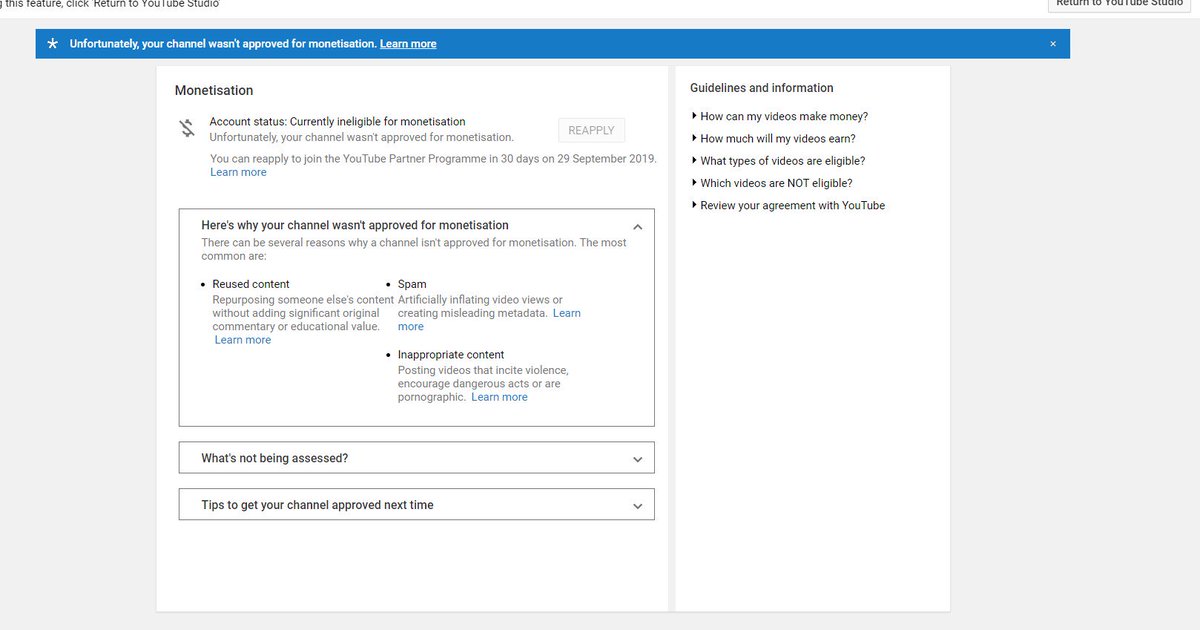Screen dimensions: 1200x630
Task: Click the Account status ineligible text
Action: click(x=337, y=122)
